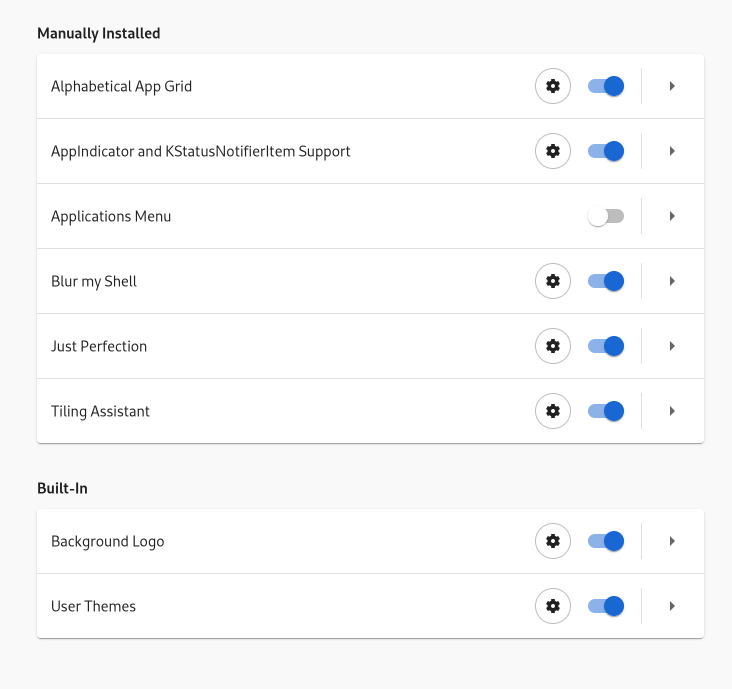Expand the Alphabetical App Grid row arrow
The image size is (732, 689).
point(672,86)
